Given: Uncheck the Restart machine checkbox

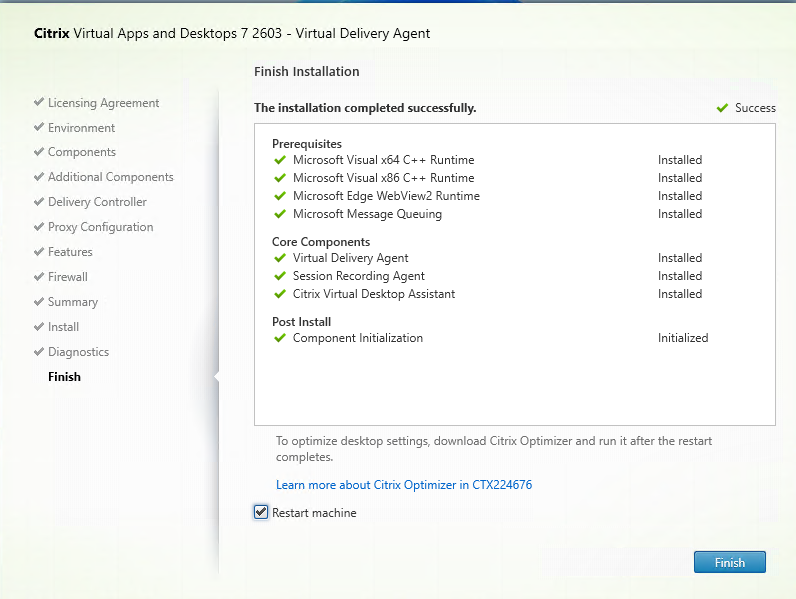Looking at the screenshot, I should (x=261, y=512).
